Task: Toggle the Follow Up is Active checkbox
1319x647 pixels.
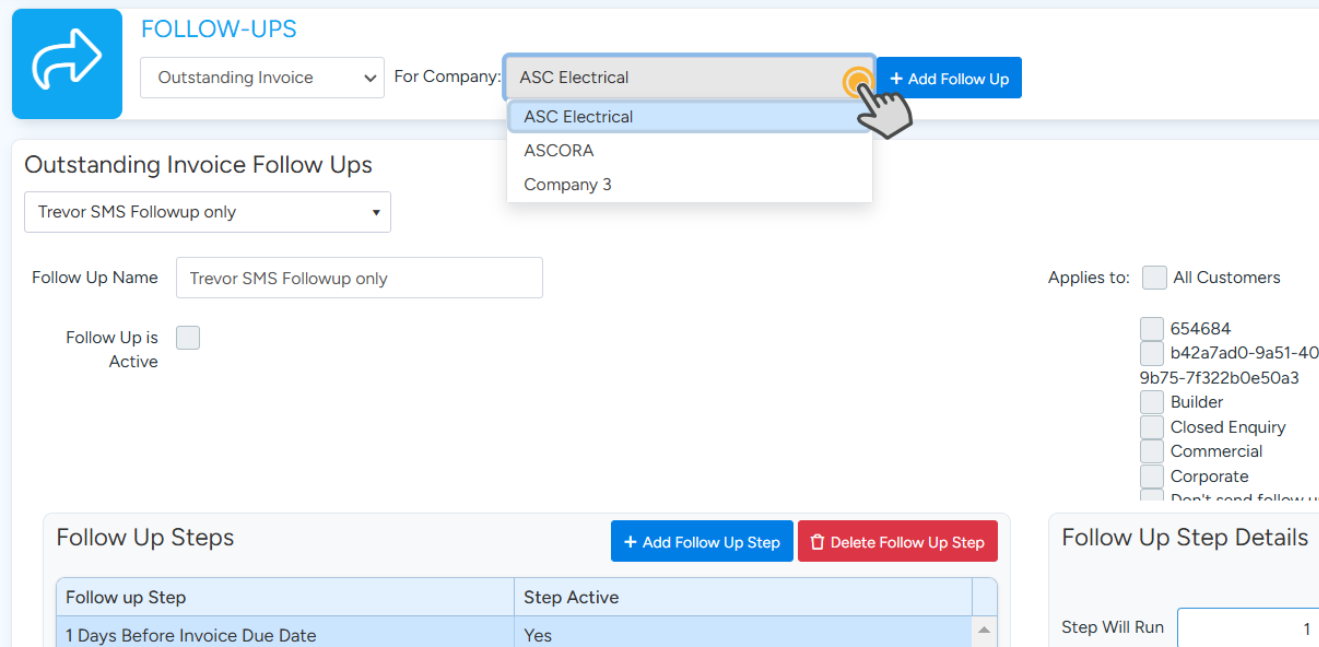Action: pos(188,338)
